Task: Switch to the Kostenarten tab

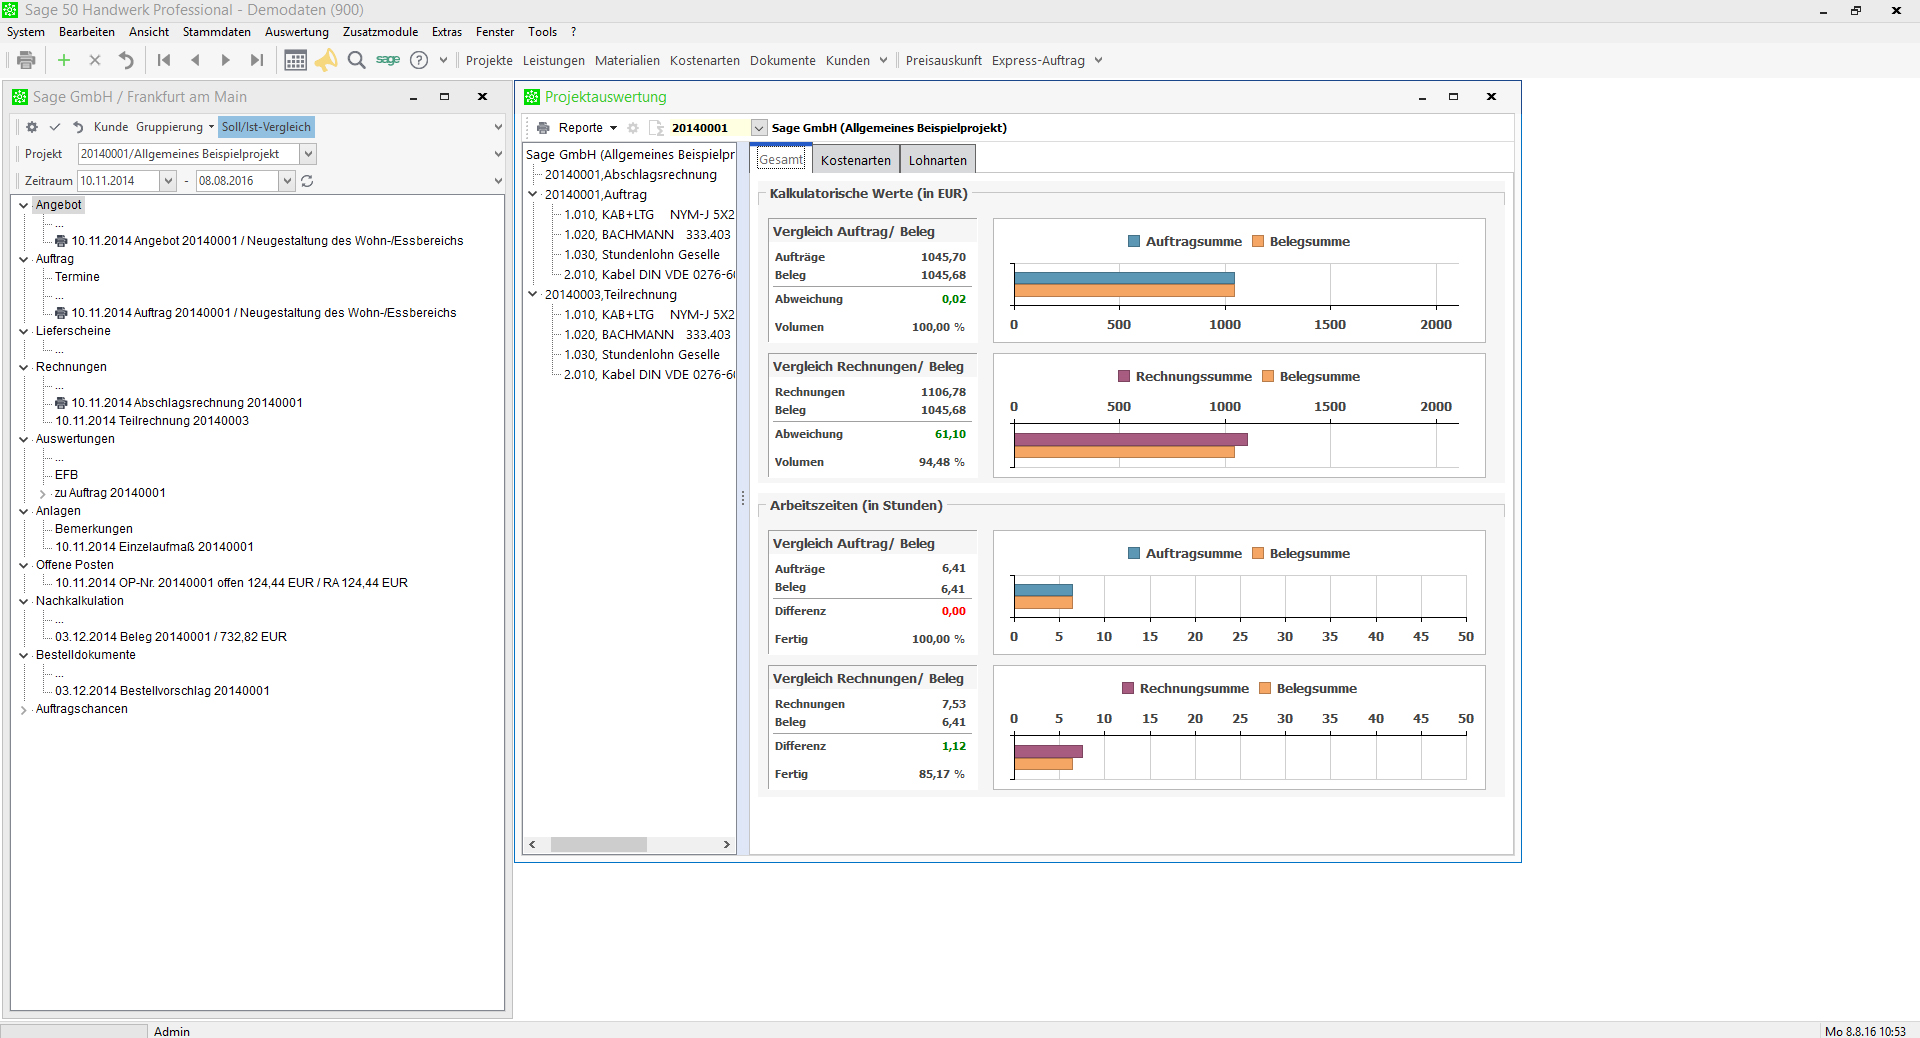Action: tap(855, 160)
